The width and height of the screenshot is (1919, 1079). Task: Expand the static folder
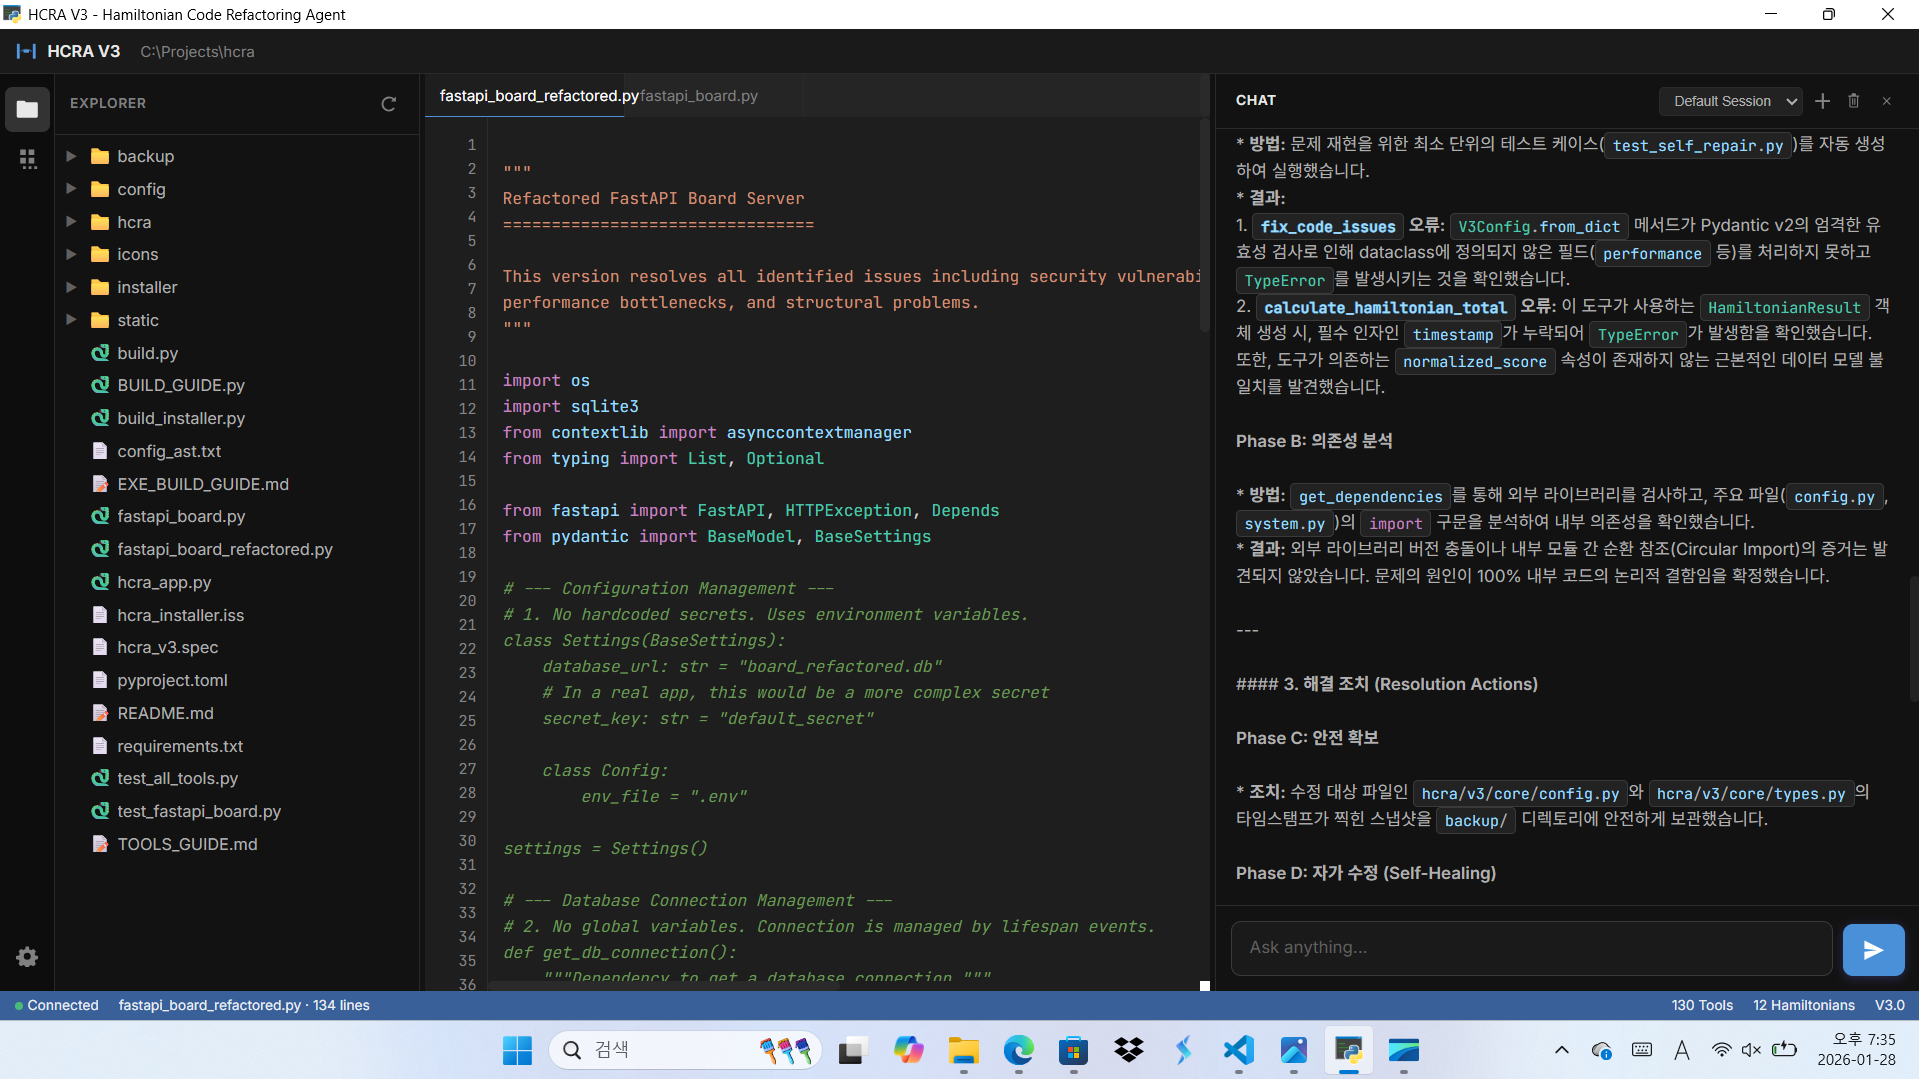71,320
